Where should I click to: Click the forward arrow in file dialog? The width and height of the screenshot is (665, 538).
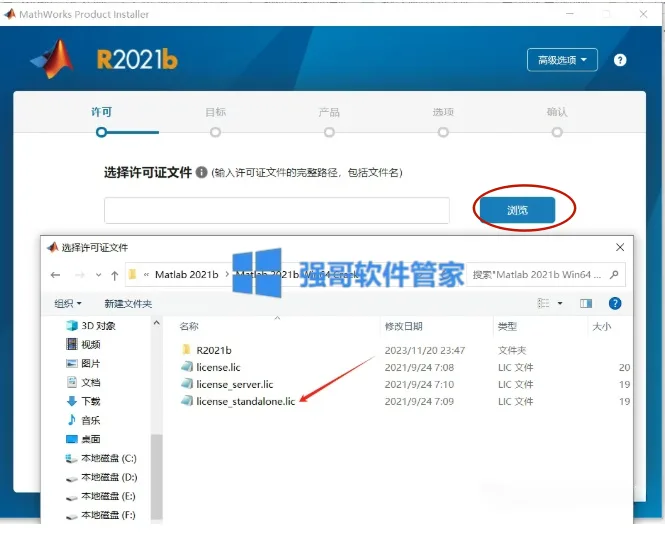[x=79, y=275]
